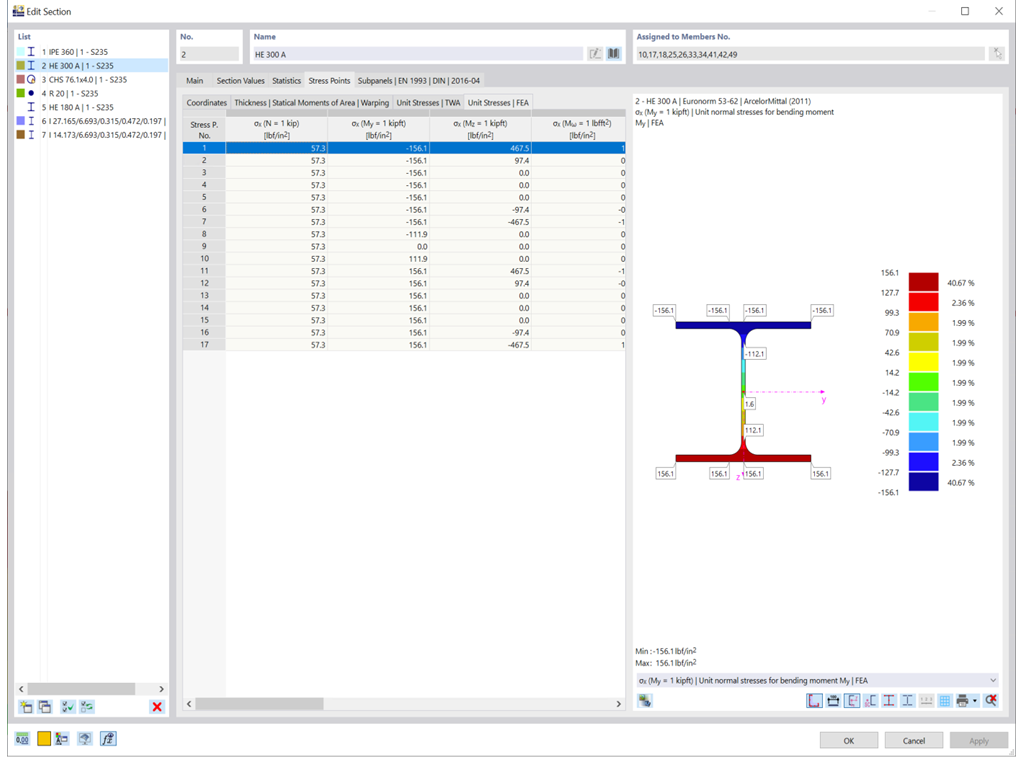Image resolution: width=1024 pixels, height=757 pixels.
Task: Open the printer dropdown arrow
Action: point(975,701)
